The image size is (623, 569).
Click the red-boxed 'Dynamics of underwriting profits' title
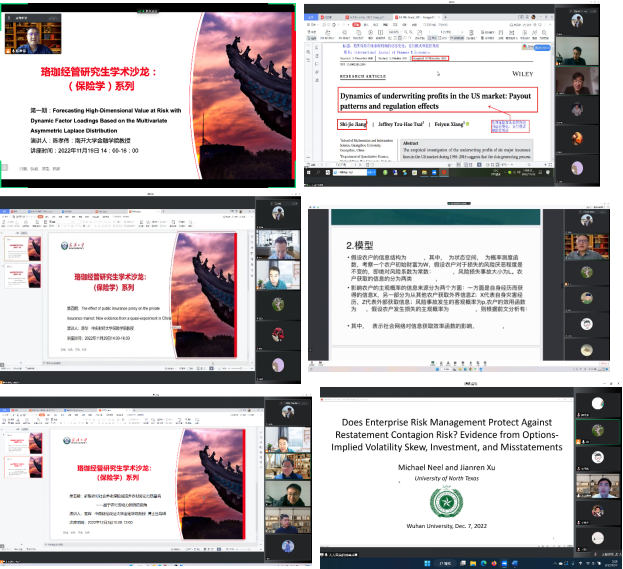[x=437, y=100]
